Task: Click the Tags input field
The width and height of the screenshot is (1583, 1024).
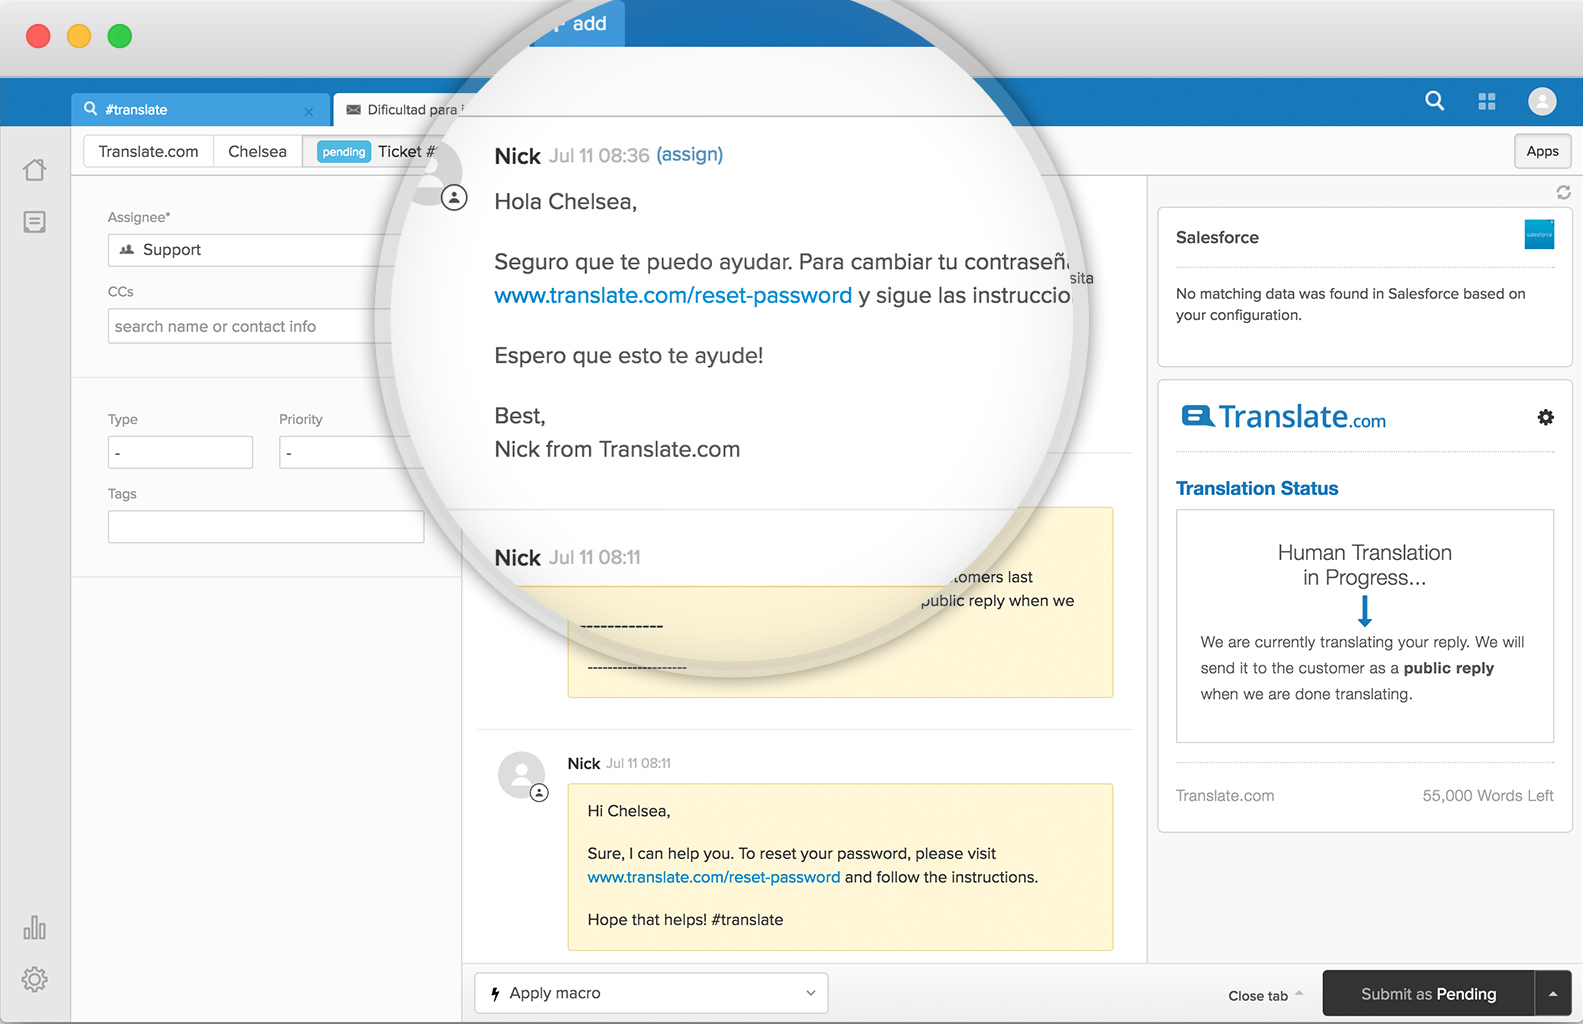Action: tap(265, 526)
